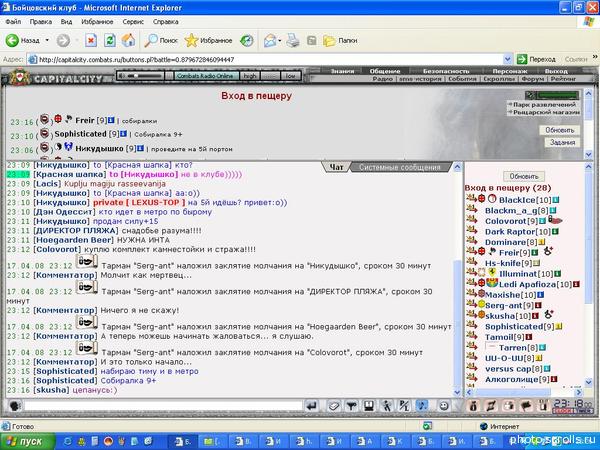Click player name Illuminat[10] in list

[x=526, y=274]
